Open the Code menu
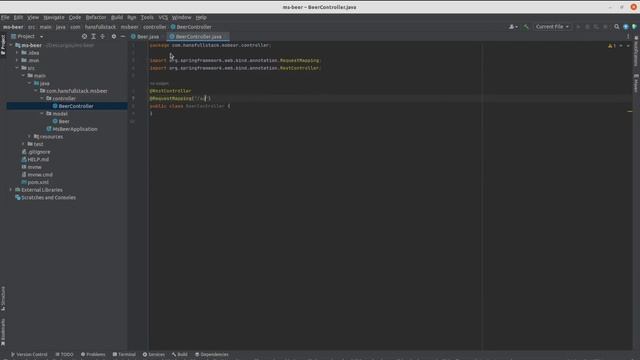 coord(75,18)
